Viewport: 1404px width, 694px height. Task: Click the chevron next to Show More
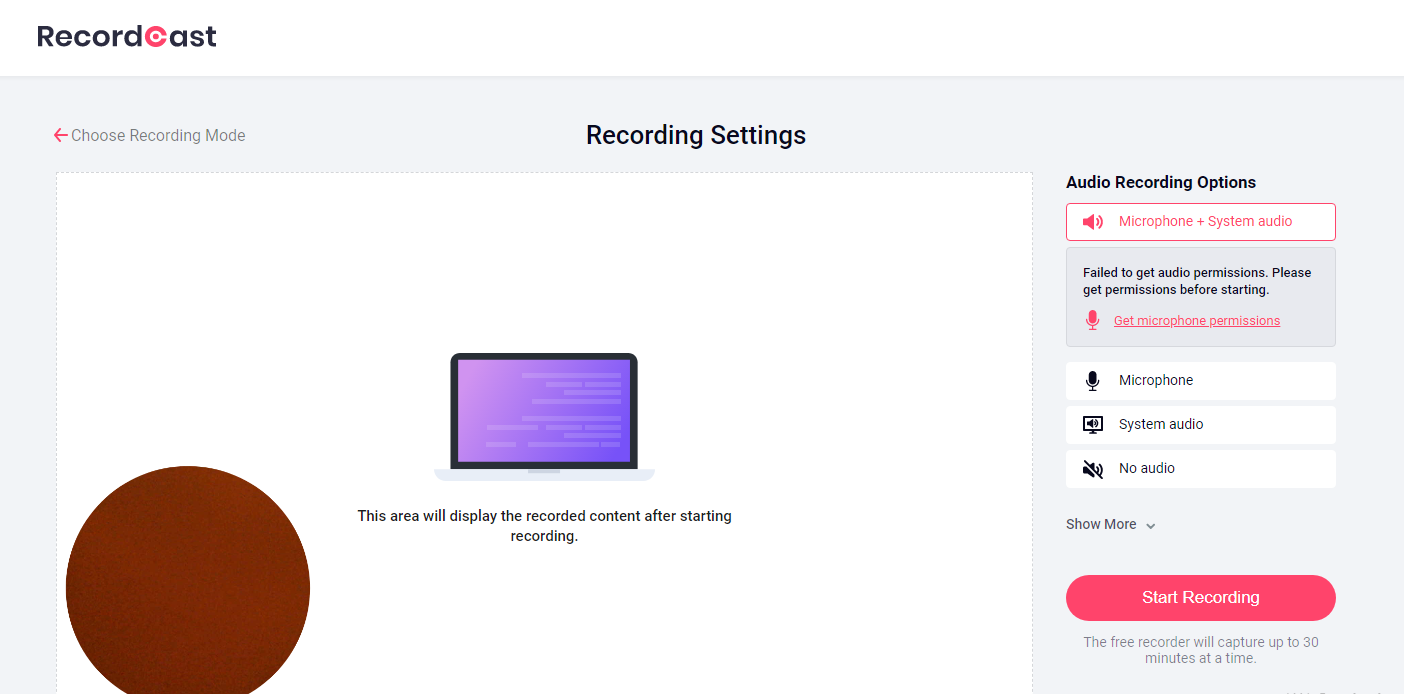[x=1151, y=526]
